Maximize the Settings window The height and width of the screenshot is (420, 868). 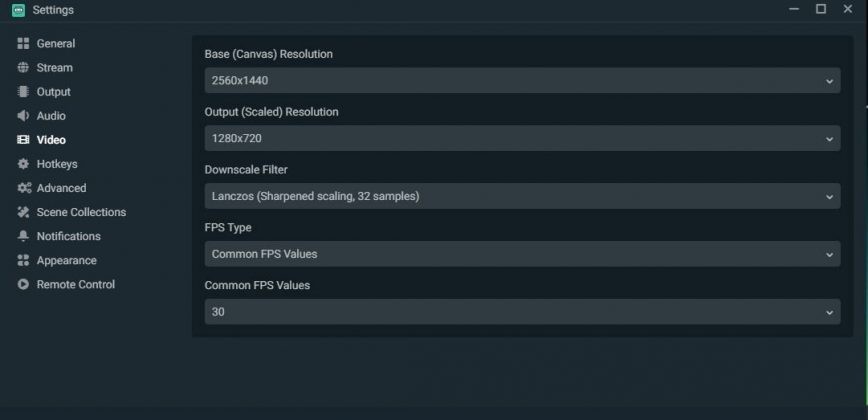tap(821, 9)
